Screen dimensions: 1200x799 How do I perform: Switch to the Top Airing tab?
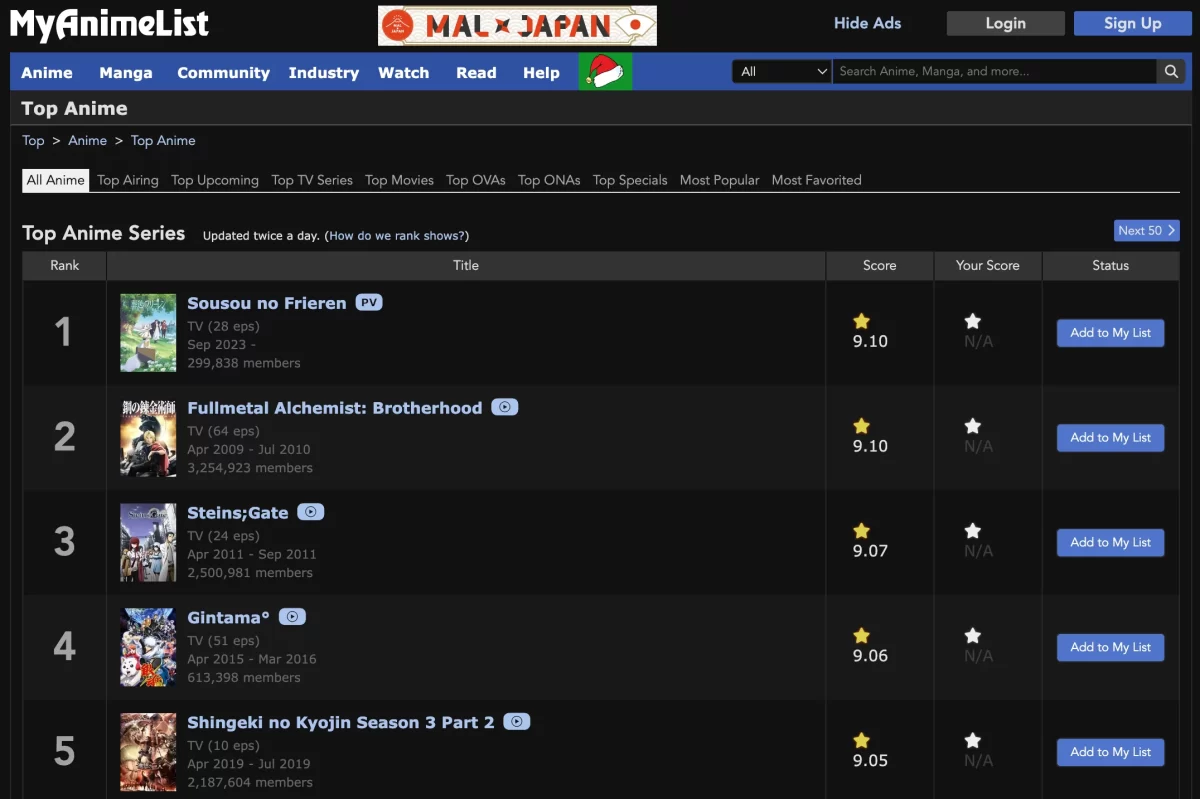(x=128, y=180)
